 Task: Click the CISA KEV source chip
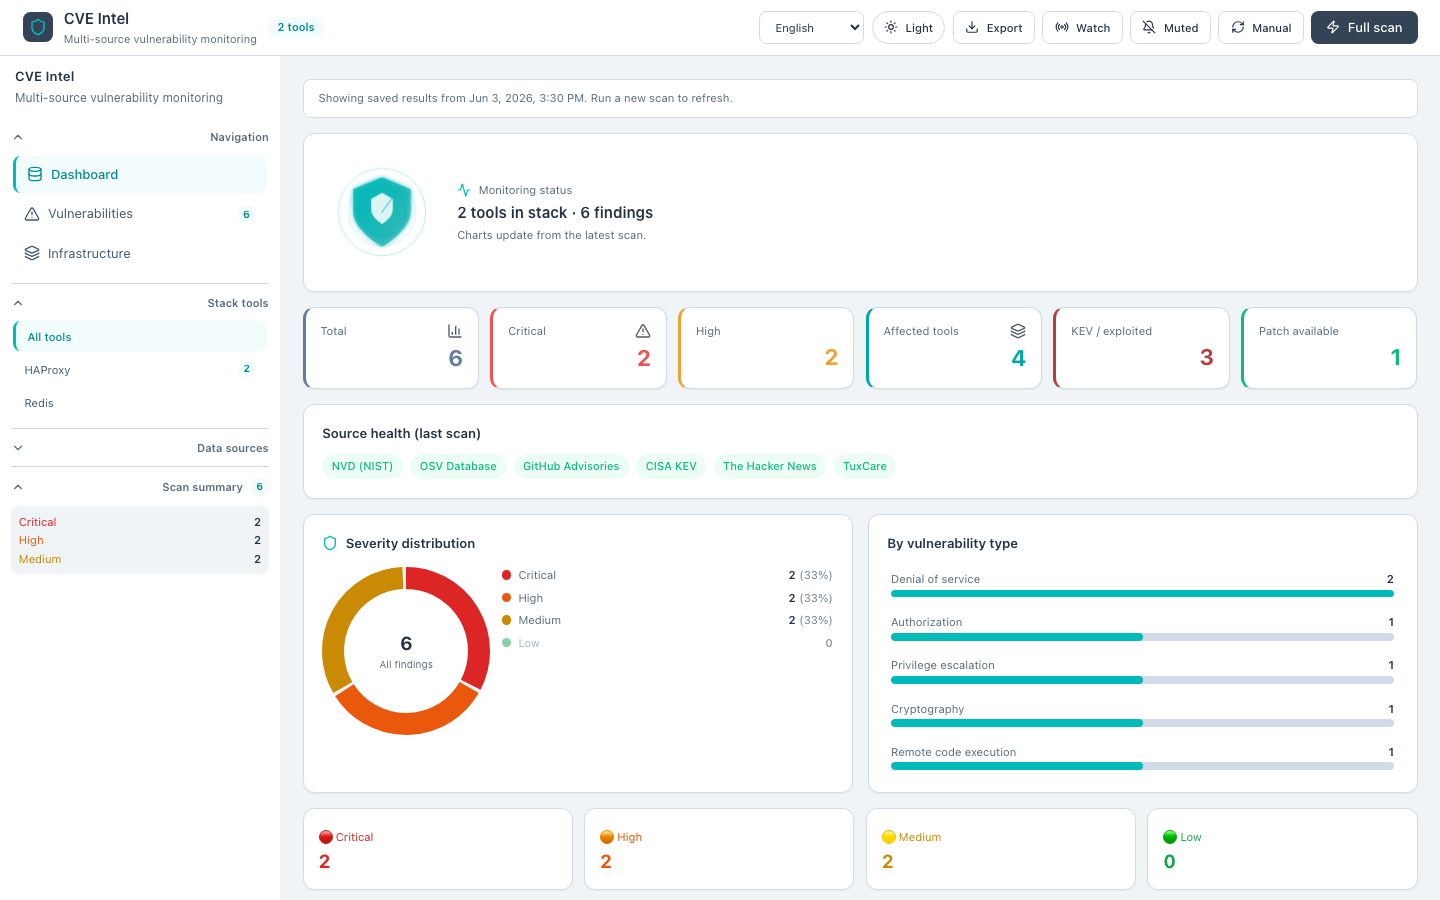pyautogui.click(x=671, y=466)
